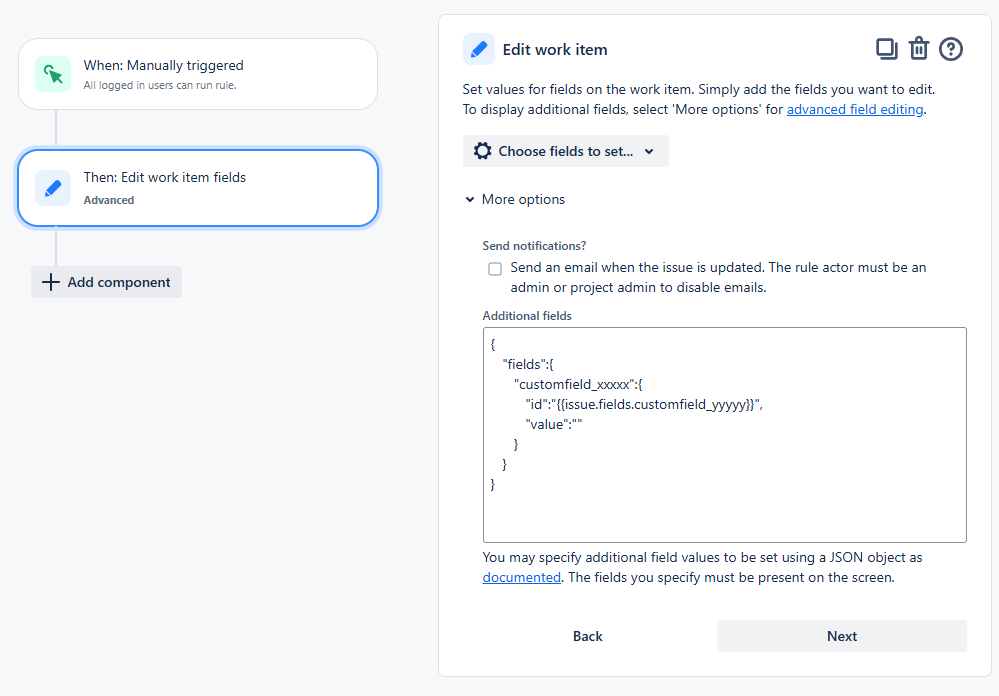Click the Add component button

click(x=106, y=281)
